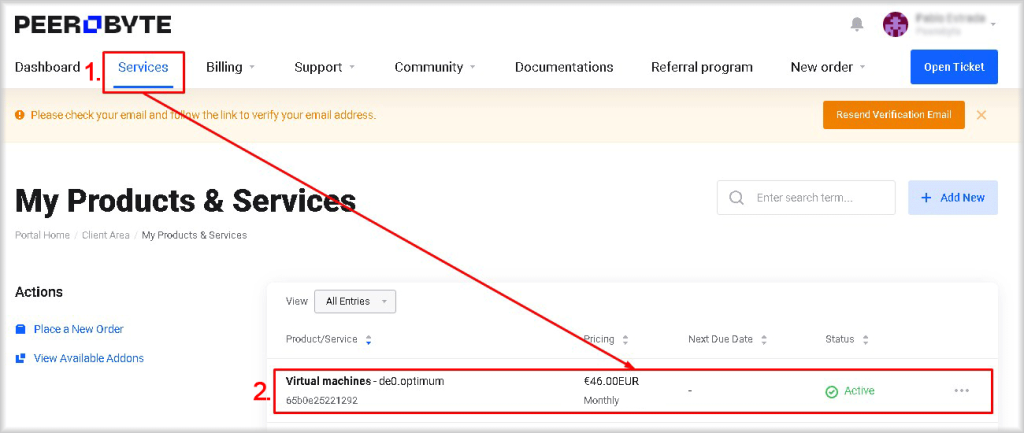Viewport: 1024px width, 433px height.
Task: Go to Client Area breadcrumb
Action: coord(106,235)
